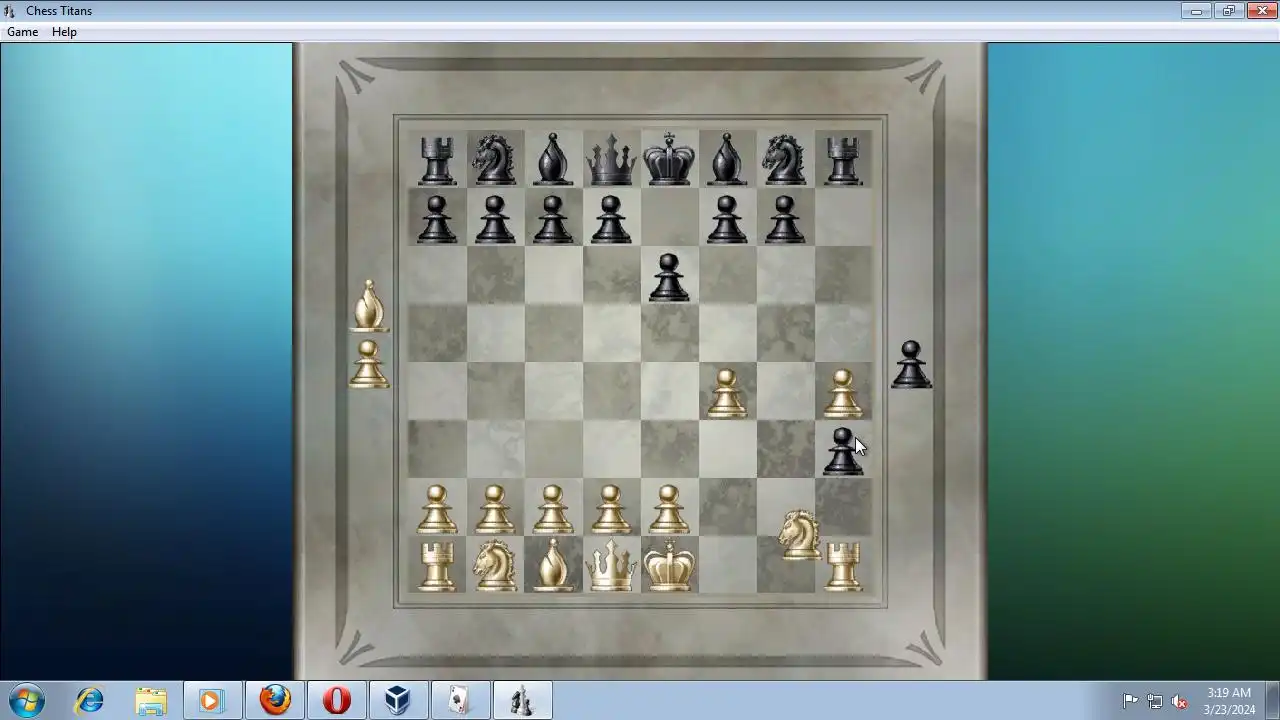Open Windows Explorer folder from the taskbar
Screen dimensions: 1280x720
click(151, 700)
